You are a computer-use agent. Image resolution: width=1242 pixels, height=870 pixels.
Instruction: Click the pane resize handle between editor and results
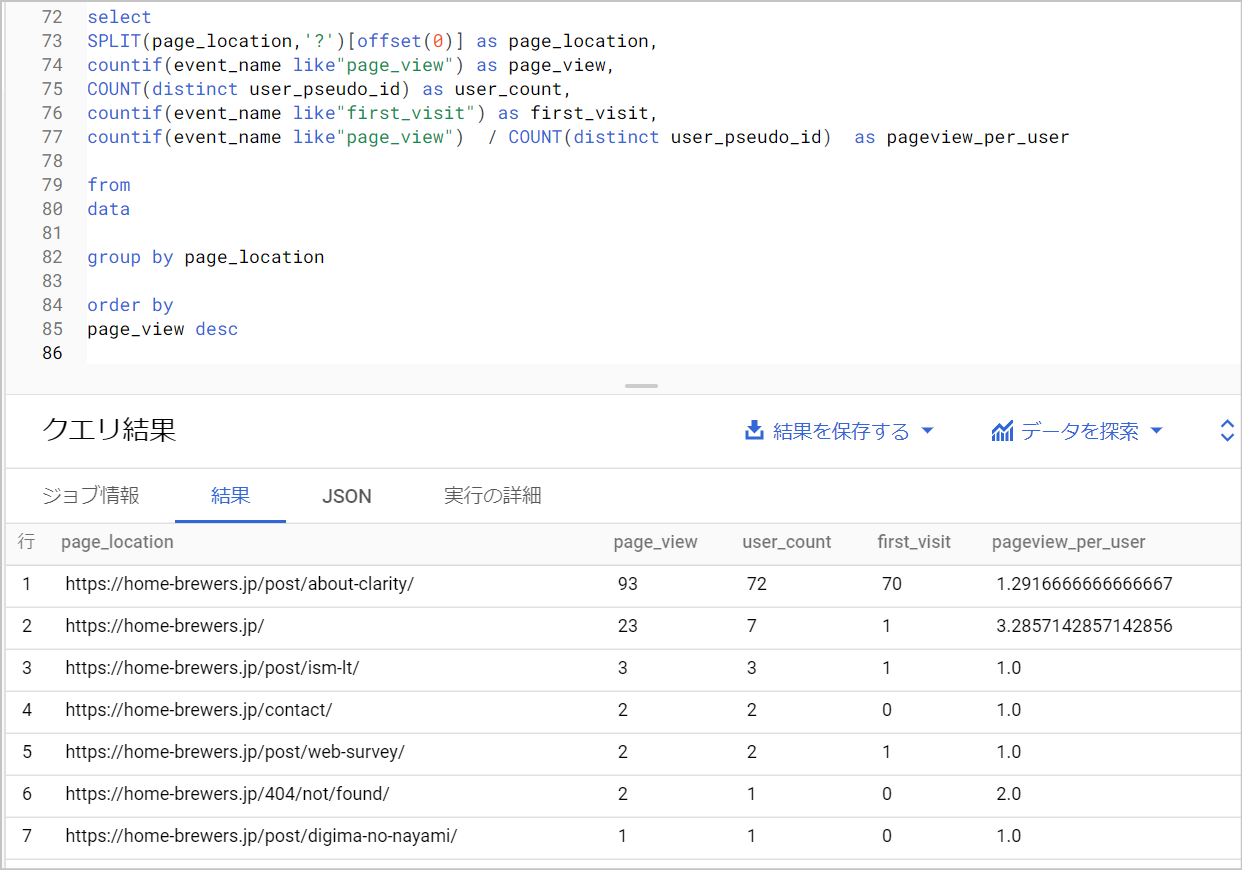click(x=641, y=386)
